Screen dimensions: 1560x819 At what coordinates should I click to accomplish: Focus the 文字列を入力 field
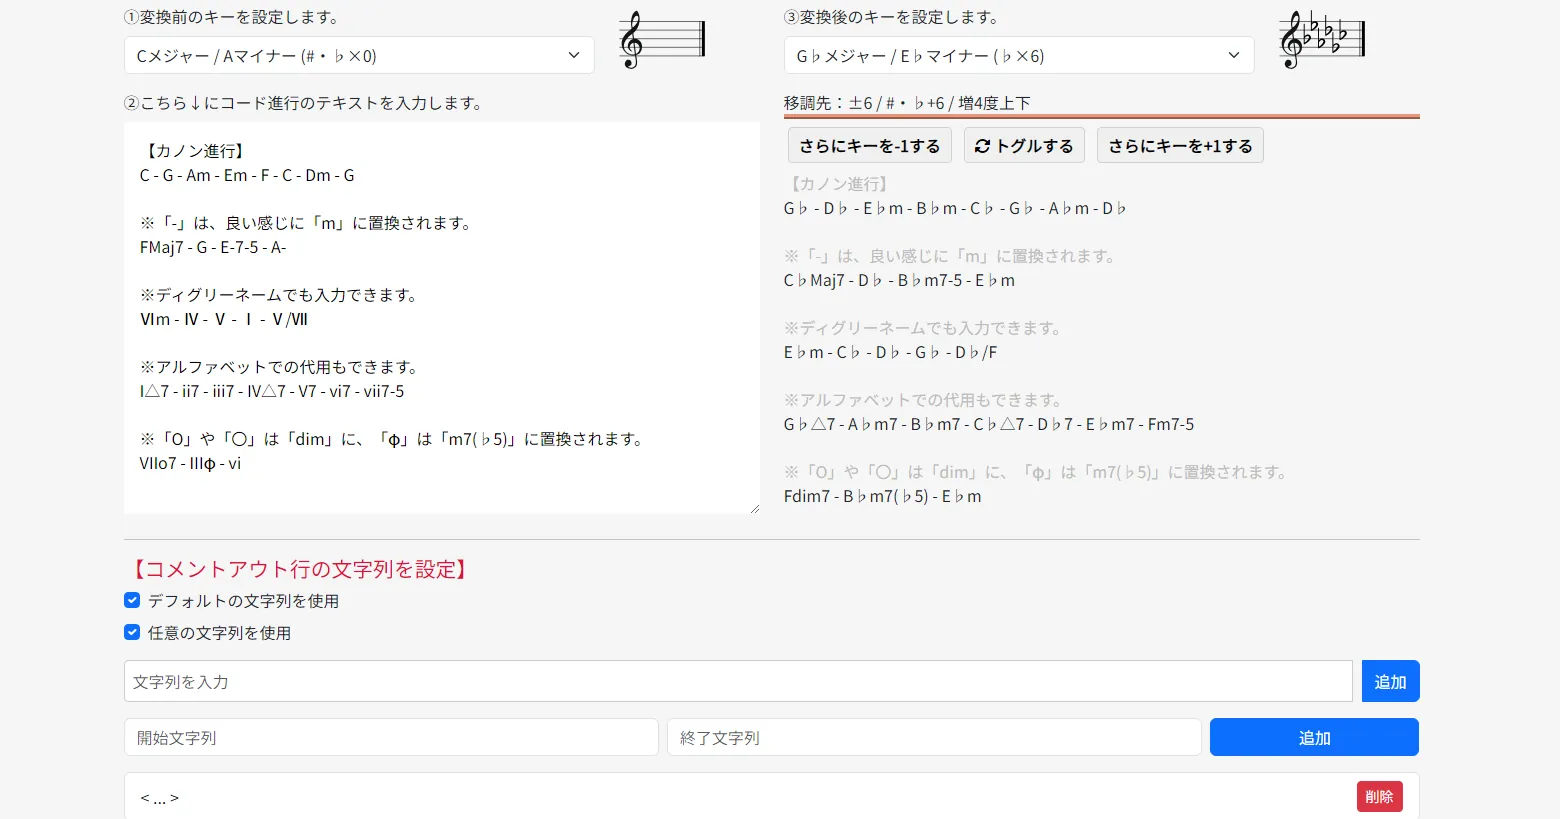(738, 681)
